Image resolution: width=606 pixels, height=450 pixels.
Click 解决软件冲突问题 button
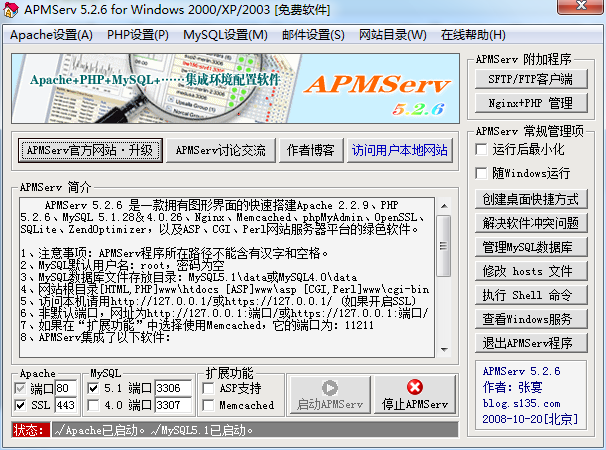[x=531, y=223]
